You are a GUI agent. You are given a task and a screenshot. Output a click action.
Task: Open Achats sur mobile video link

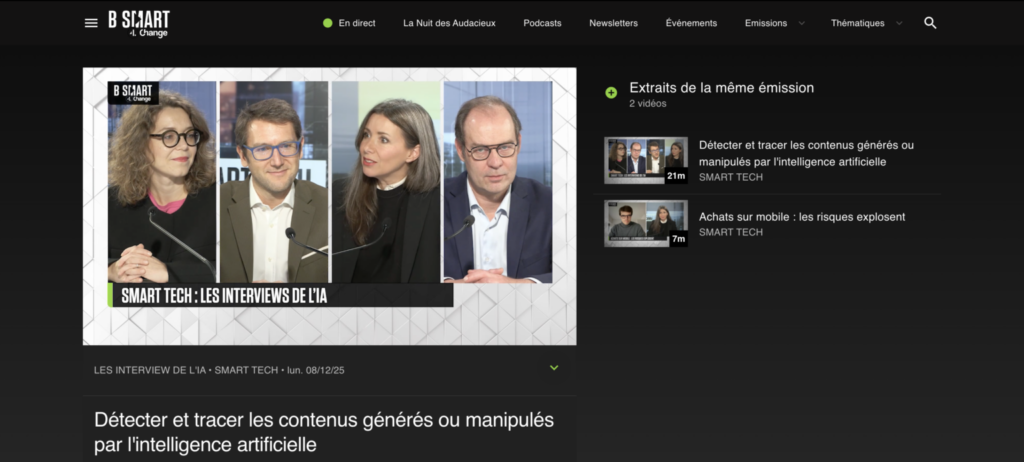tap(802, 217)
